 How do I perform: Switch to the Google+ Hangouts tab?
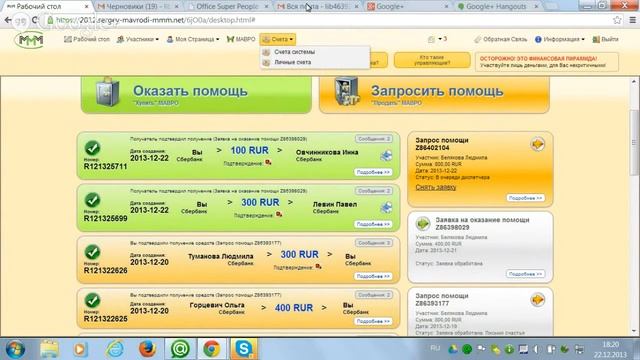pyautogui.click(x=498, y=7)
